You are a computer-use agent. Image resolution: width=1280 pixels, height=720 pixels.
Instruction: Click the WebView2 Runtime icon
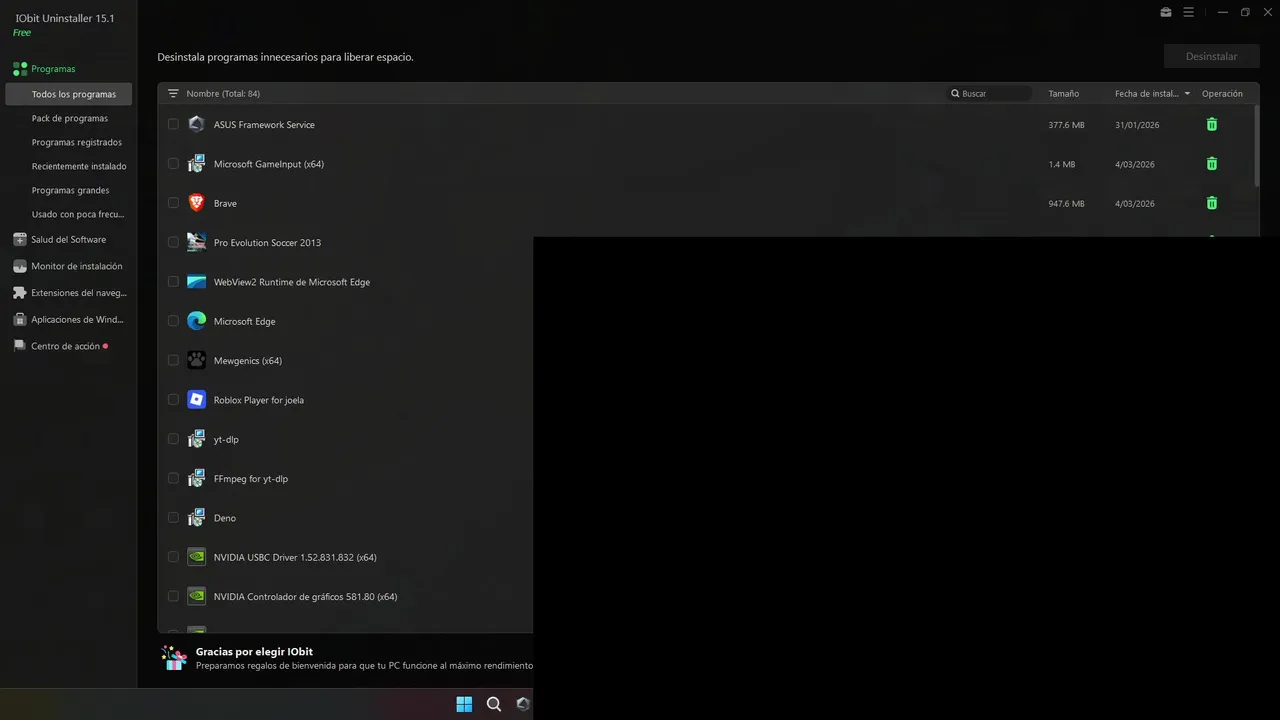pyautogui.click(x=196, y=282)
